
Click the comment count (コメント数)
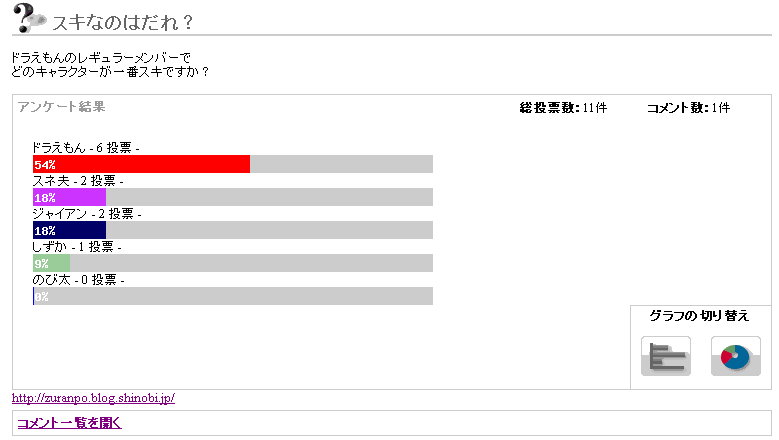pos(688,107)
